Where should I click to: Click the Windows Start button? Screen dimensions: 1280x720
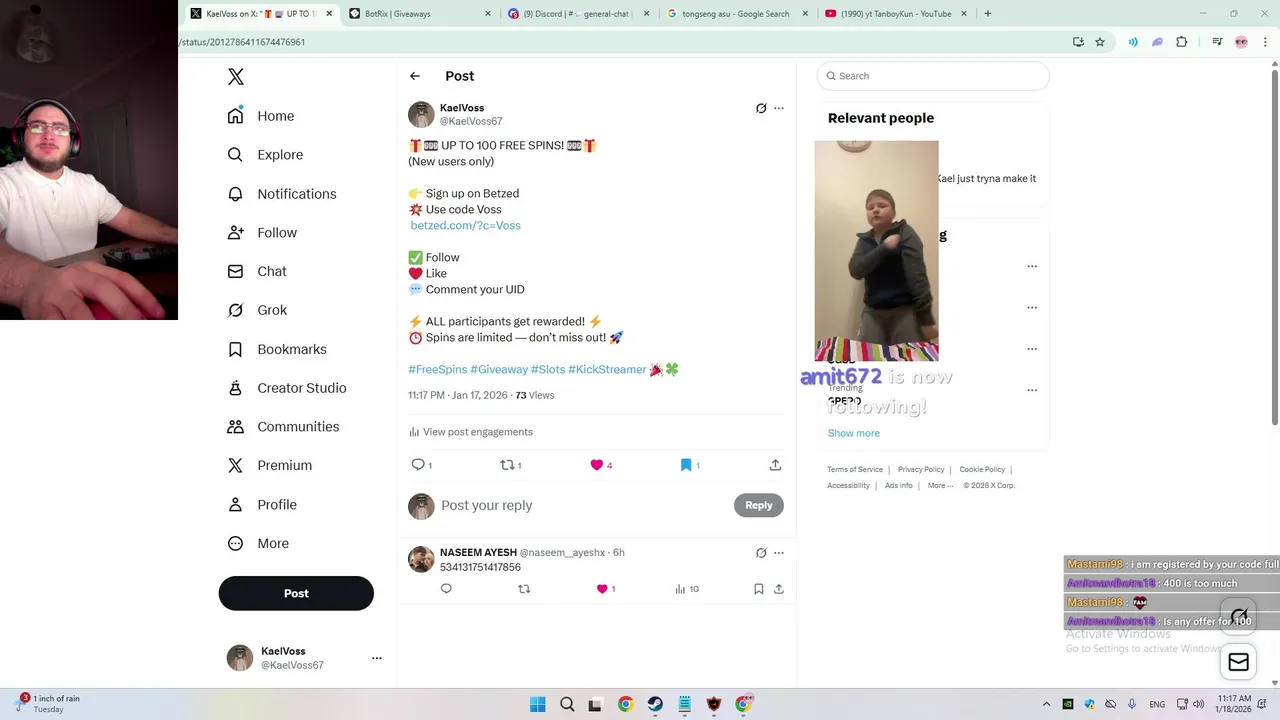(538, 704)
